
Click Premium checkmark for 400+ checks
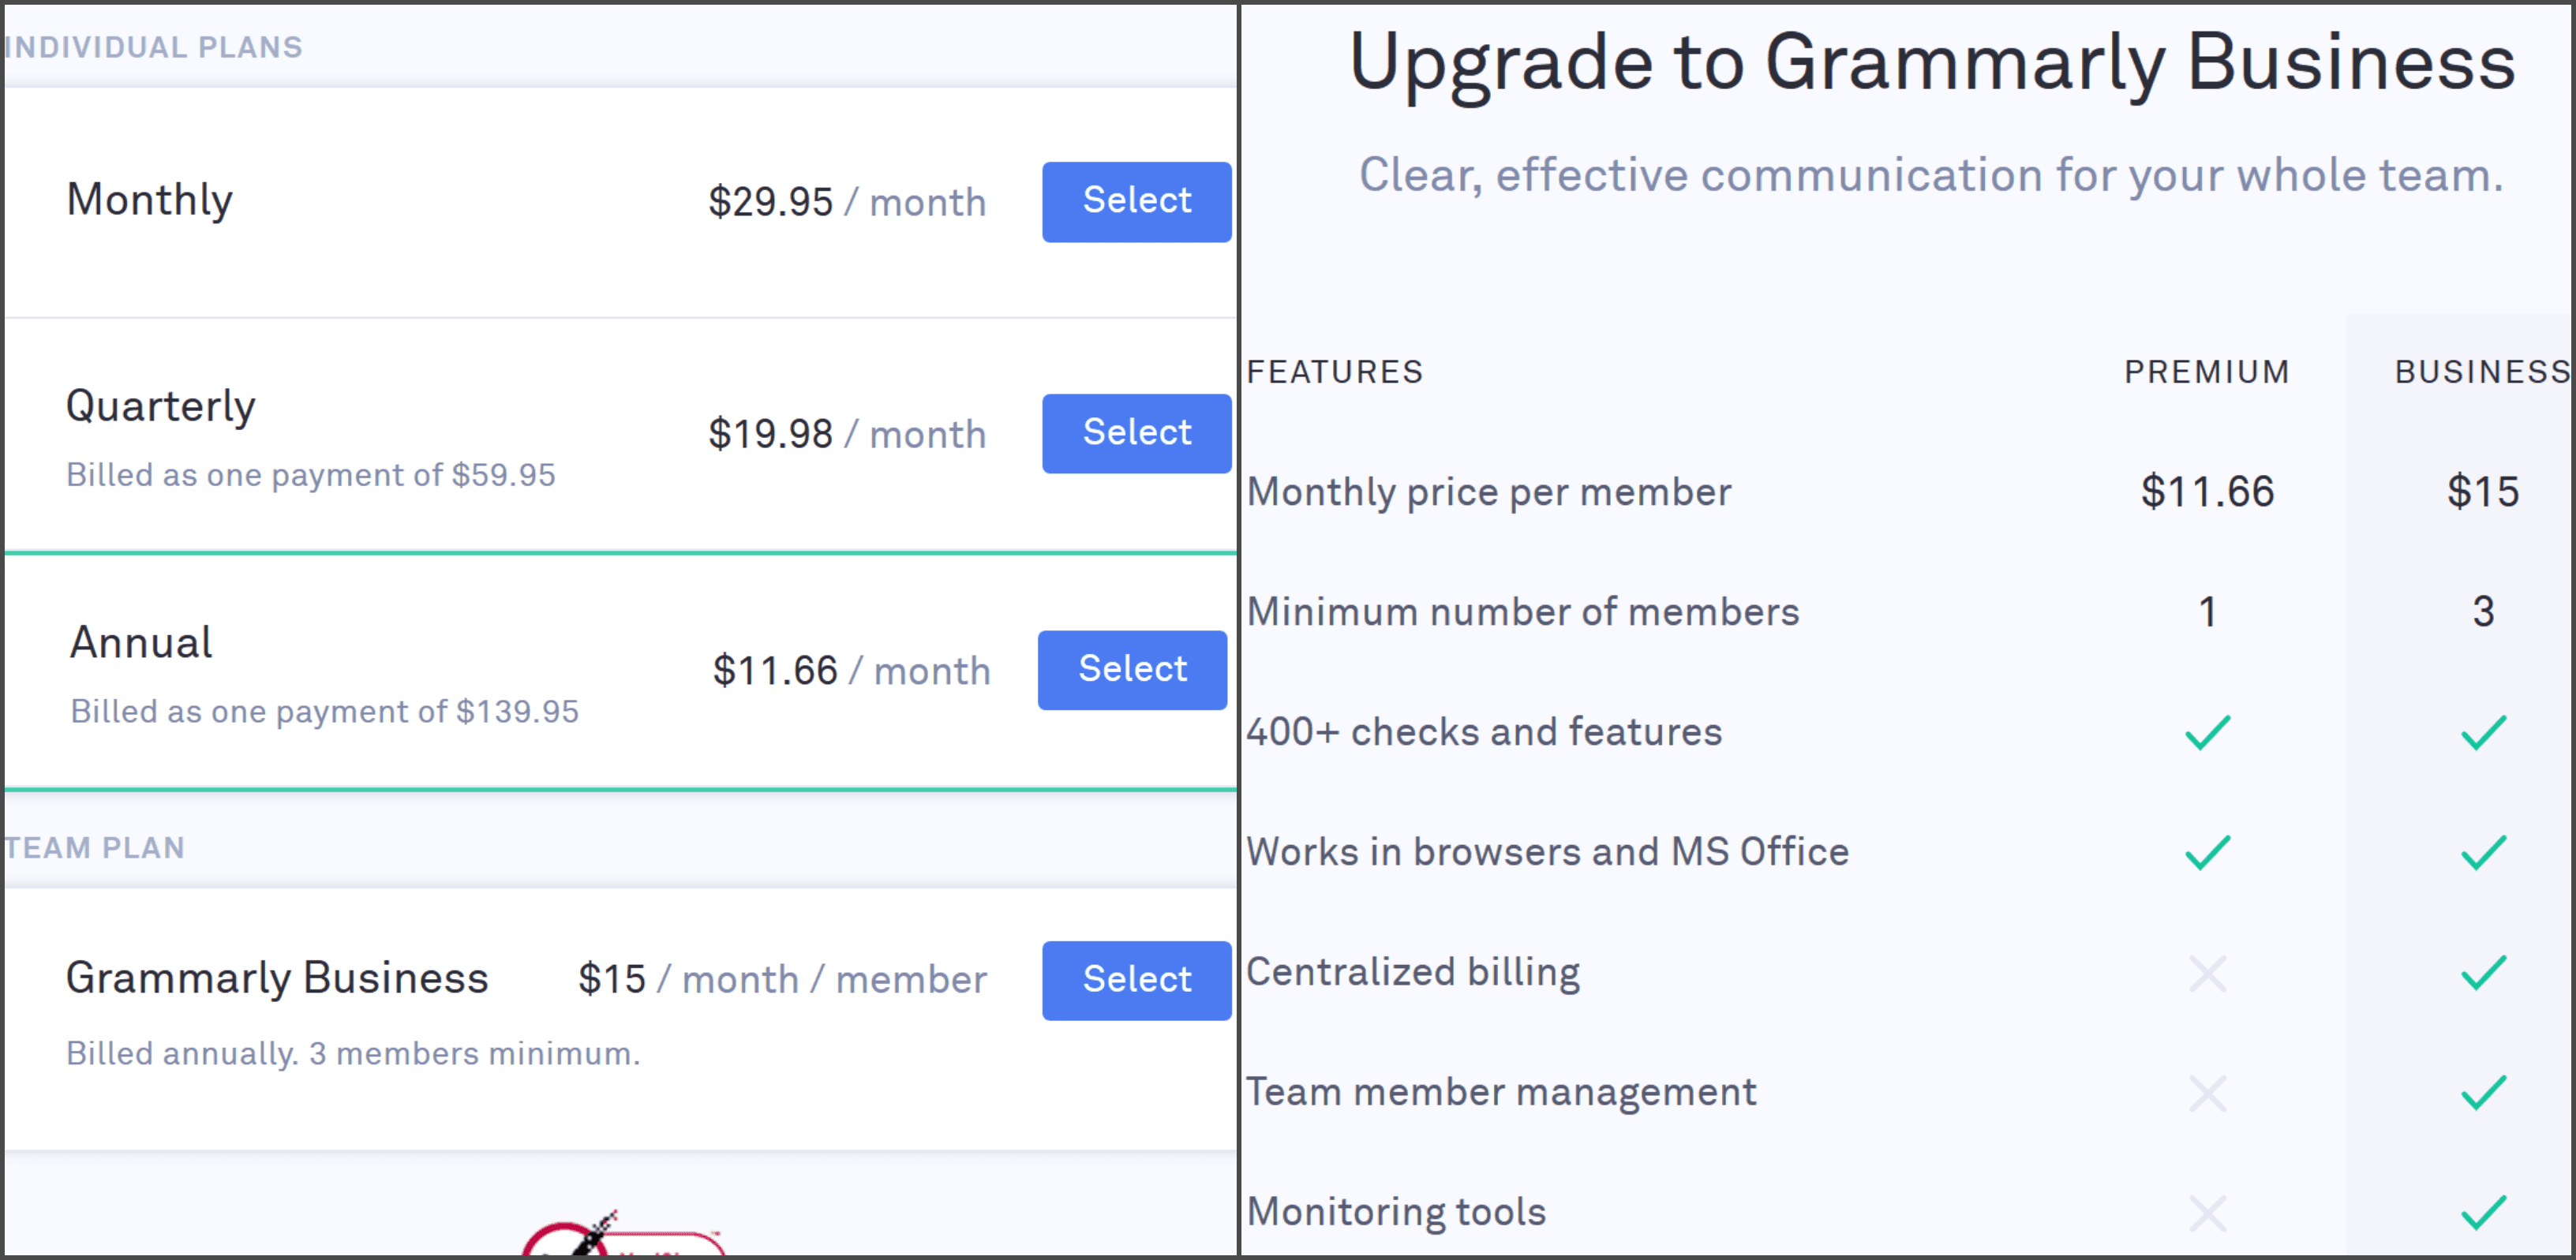(x=2207, y=732)
